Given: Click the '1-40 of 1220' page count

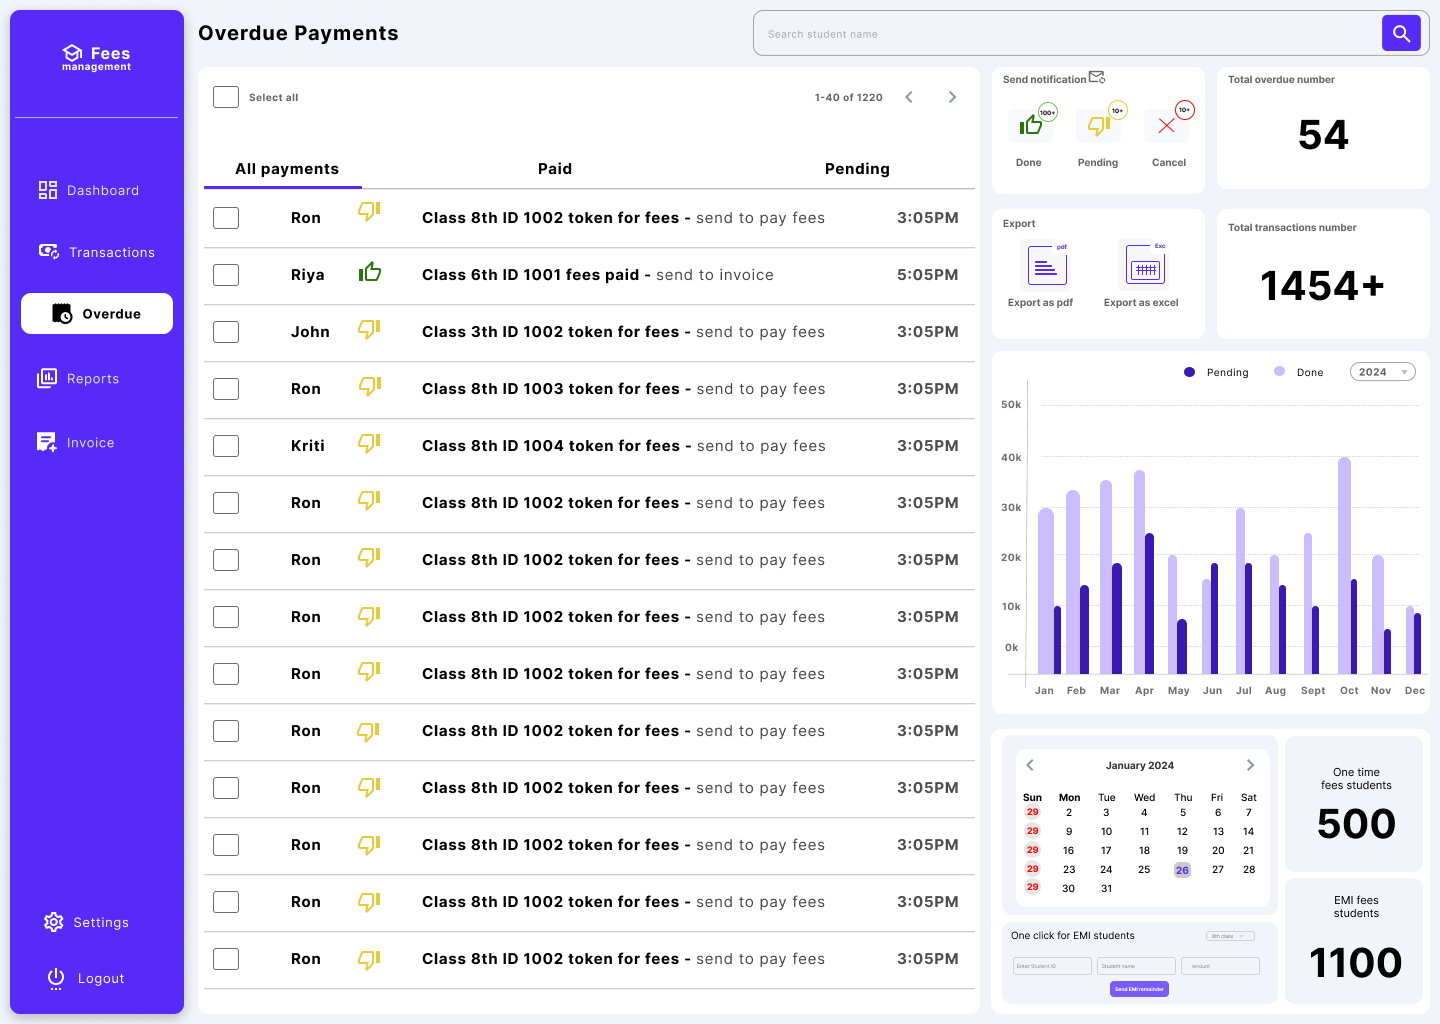Looking at the screenshot, I should 849,97.
